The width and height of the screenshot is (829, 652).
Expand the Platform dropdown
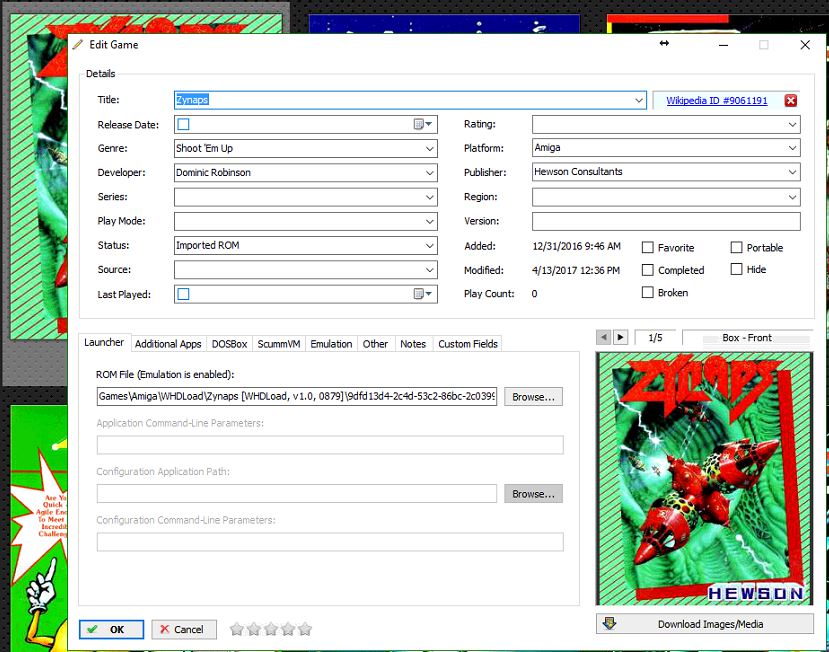tap(793, 148)
